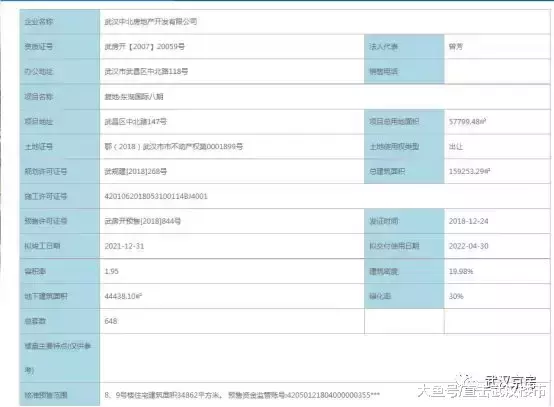The height and width of the screenshot is (407, 554).
Task: Select the 施工许可证号 label cell
Action: [60, 196]
